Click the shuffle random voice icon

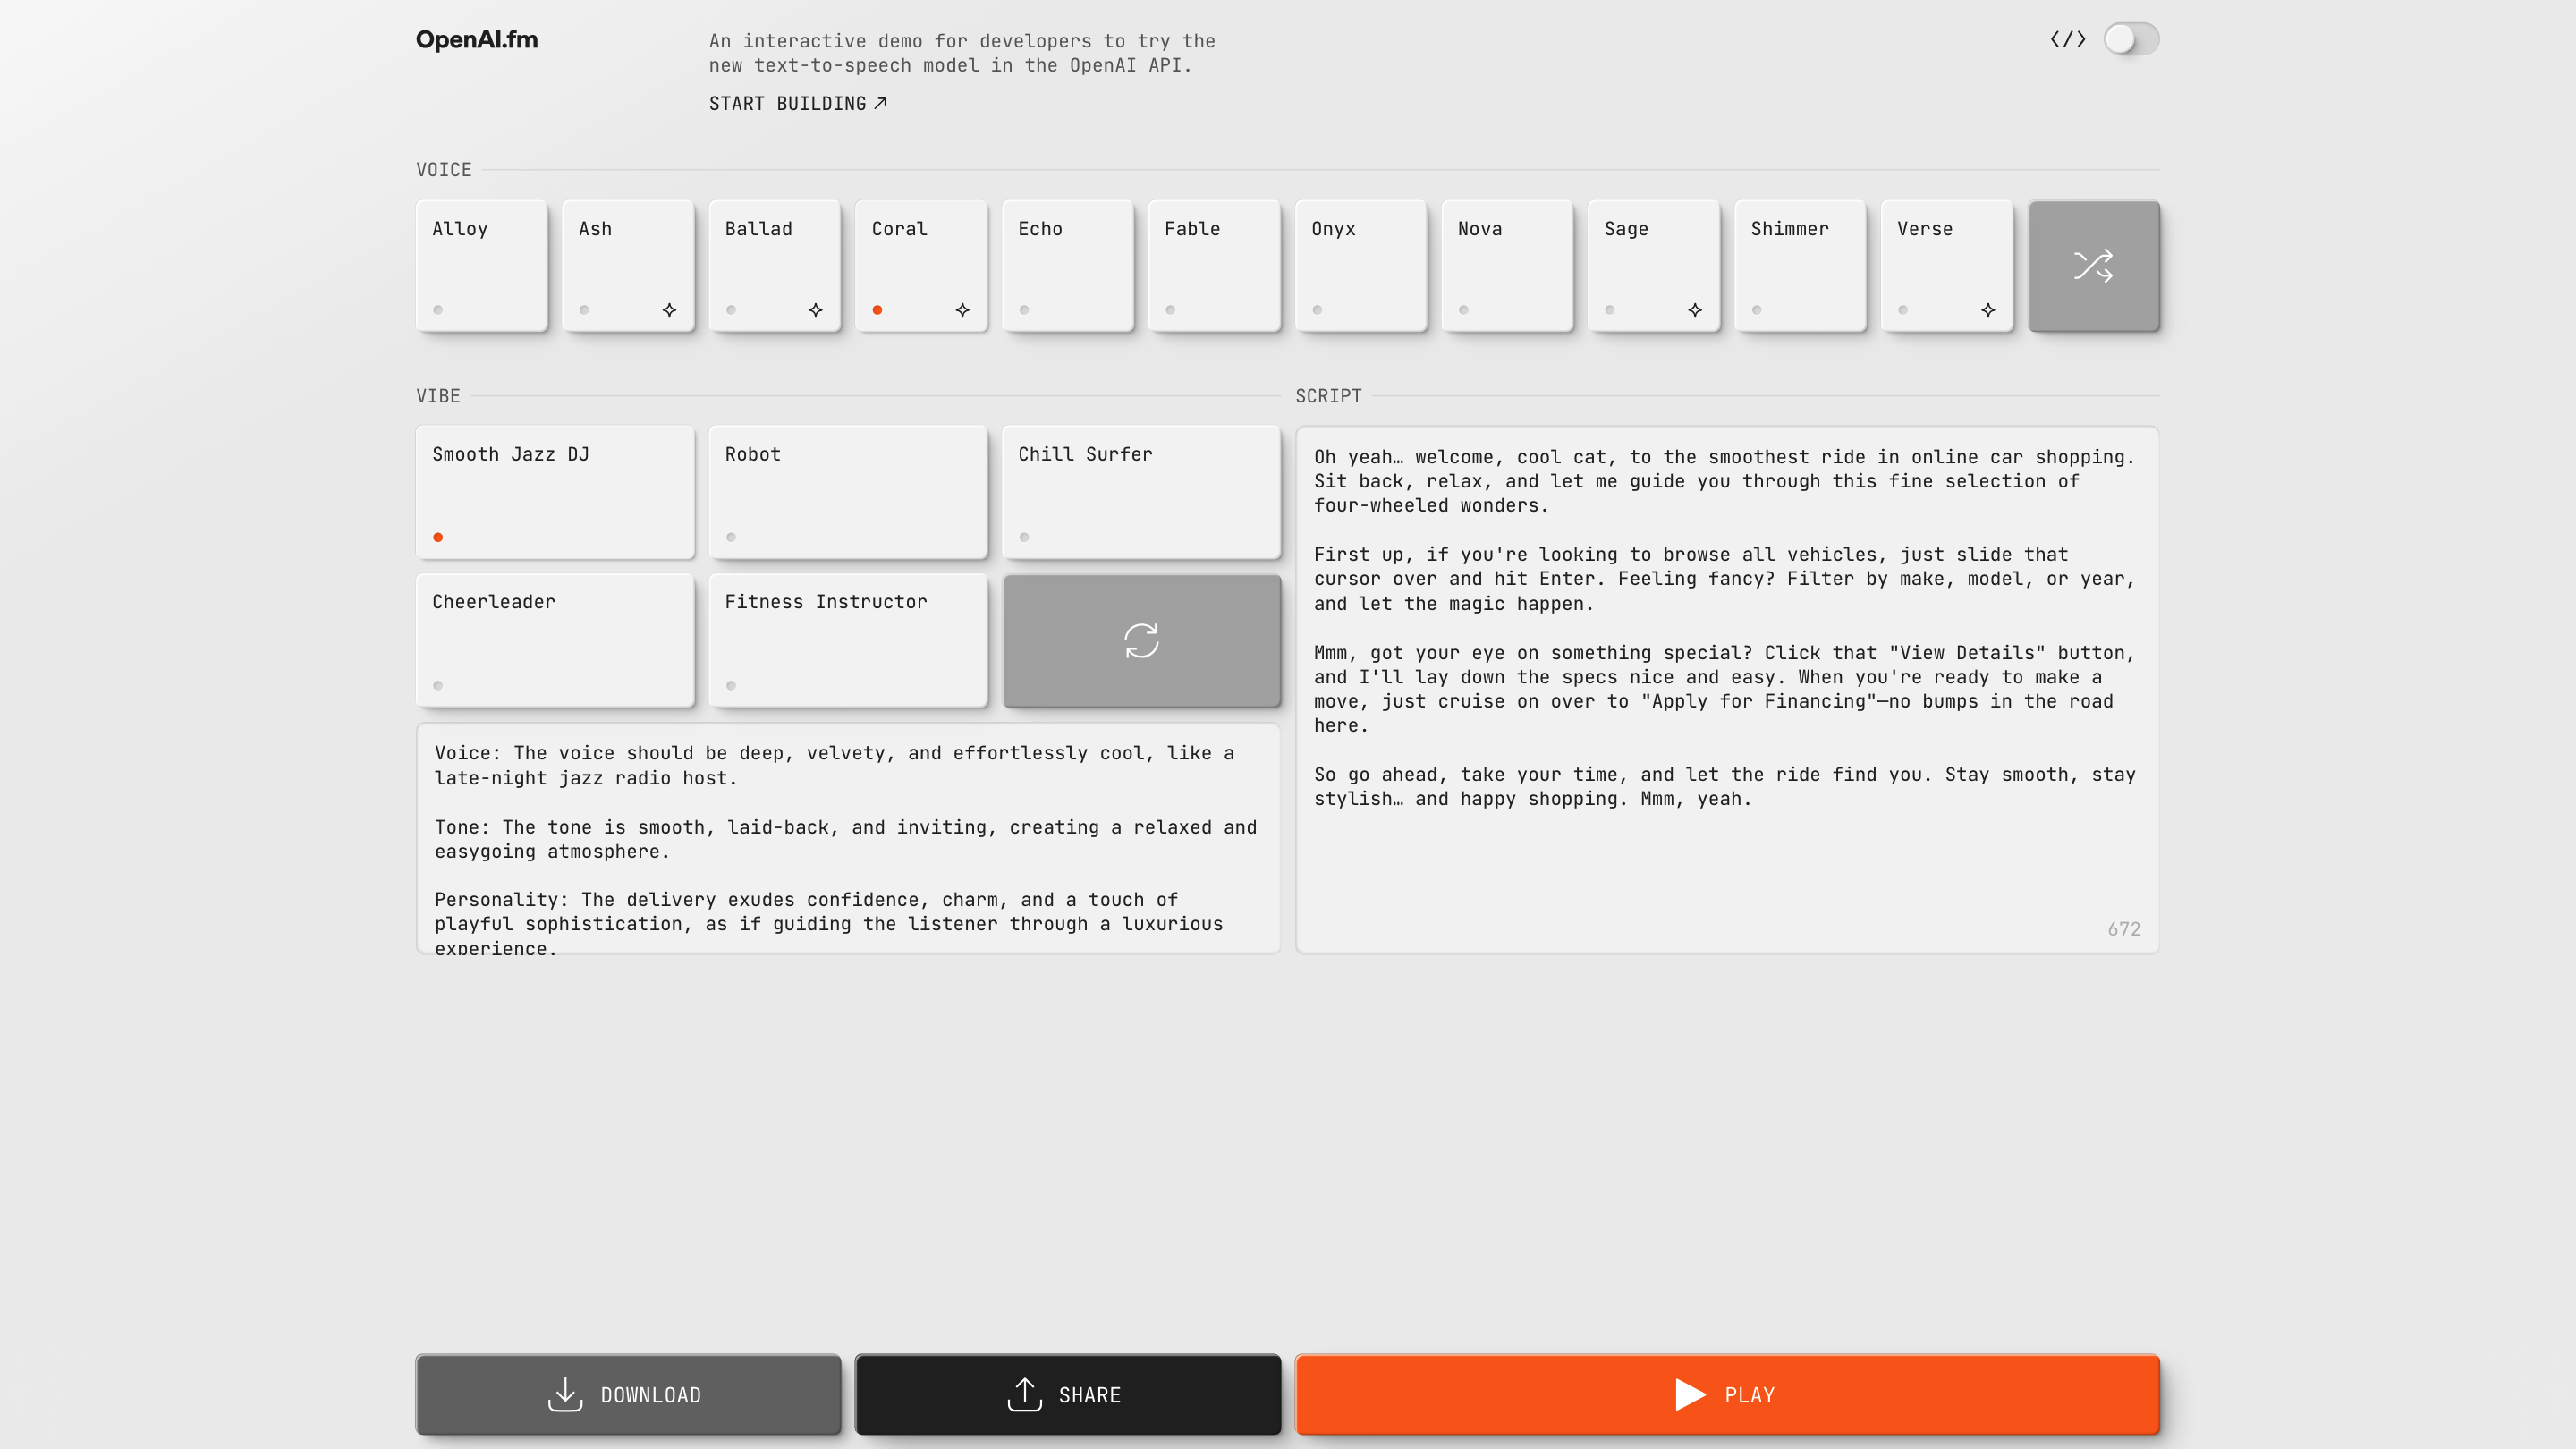2093,266
